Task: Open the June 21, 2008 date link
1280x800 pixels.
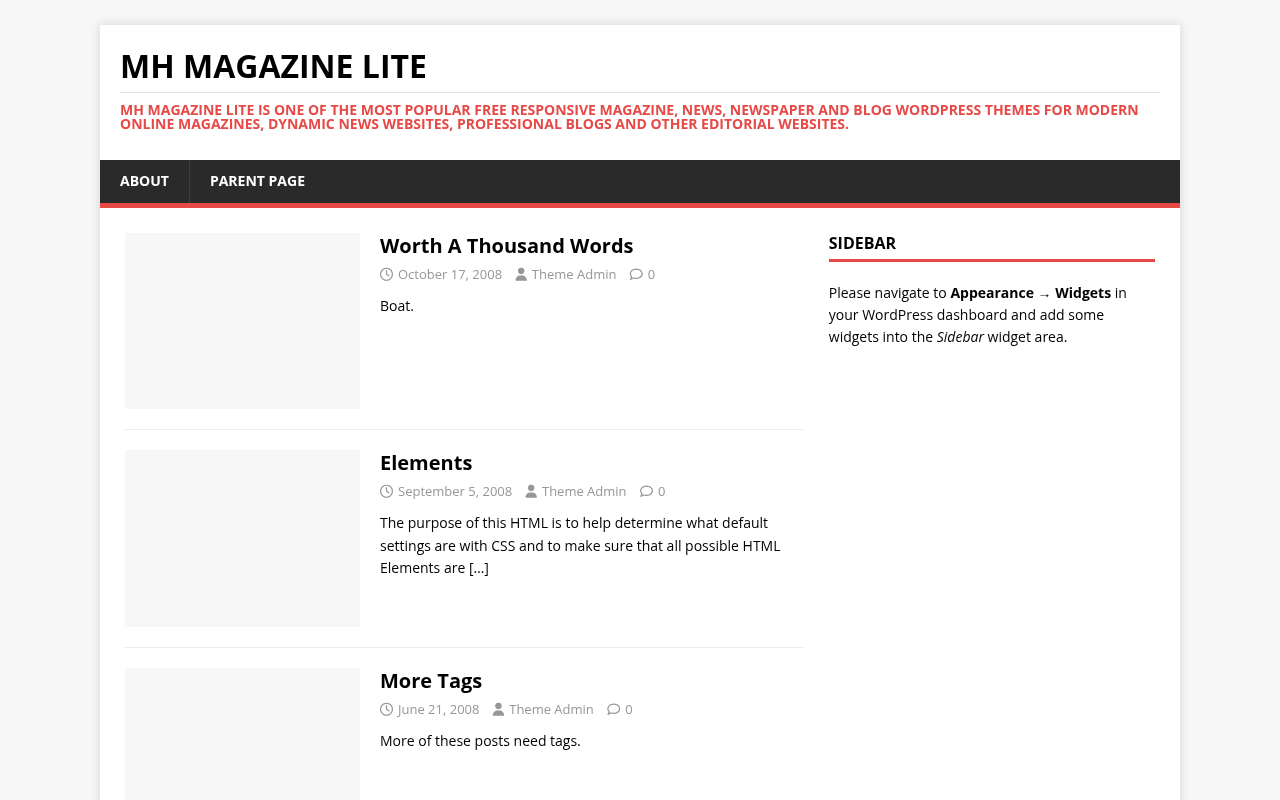Action: pyautogui.click(x=438, y=709)
